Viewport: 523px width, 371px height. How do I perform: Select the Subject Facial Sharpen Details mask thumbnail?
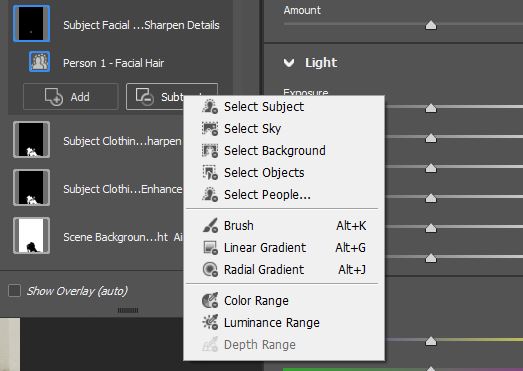[x=31, y=23]
